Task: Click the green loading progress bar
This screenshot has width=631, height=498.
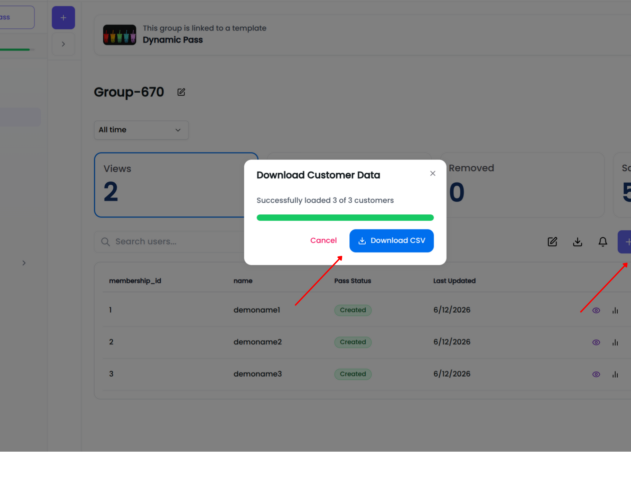Action: [345, 218]
